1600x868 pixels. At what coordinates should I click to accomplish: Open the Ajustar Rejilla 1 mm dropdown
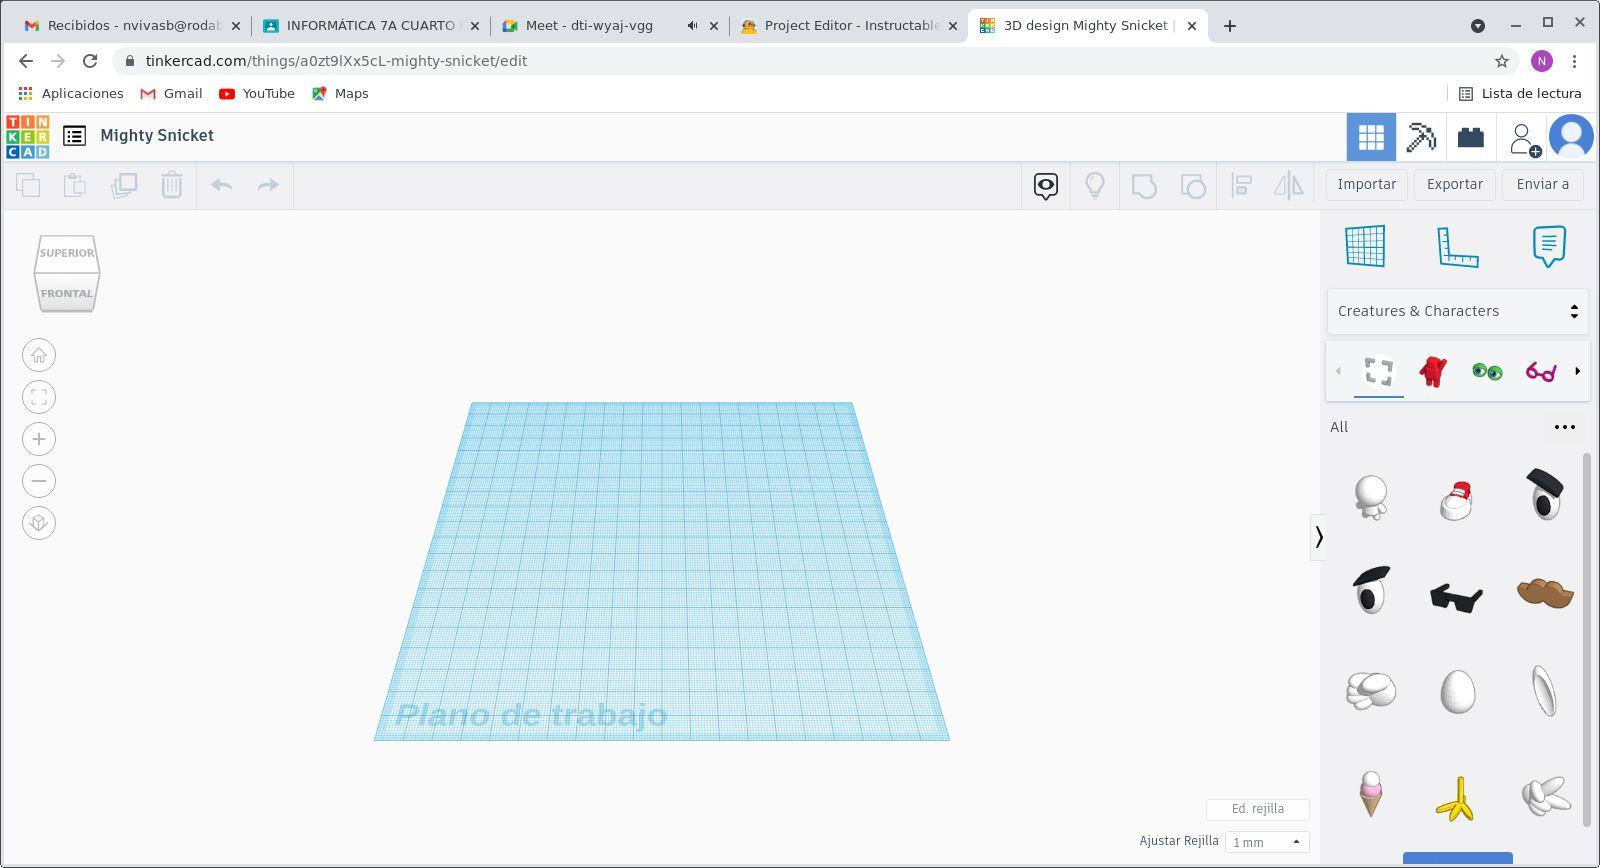(1267, 842)
